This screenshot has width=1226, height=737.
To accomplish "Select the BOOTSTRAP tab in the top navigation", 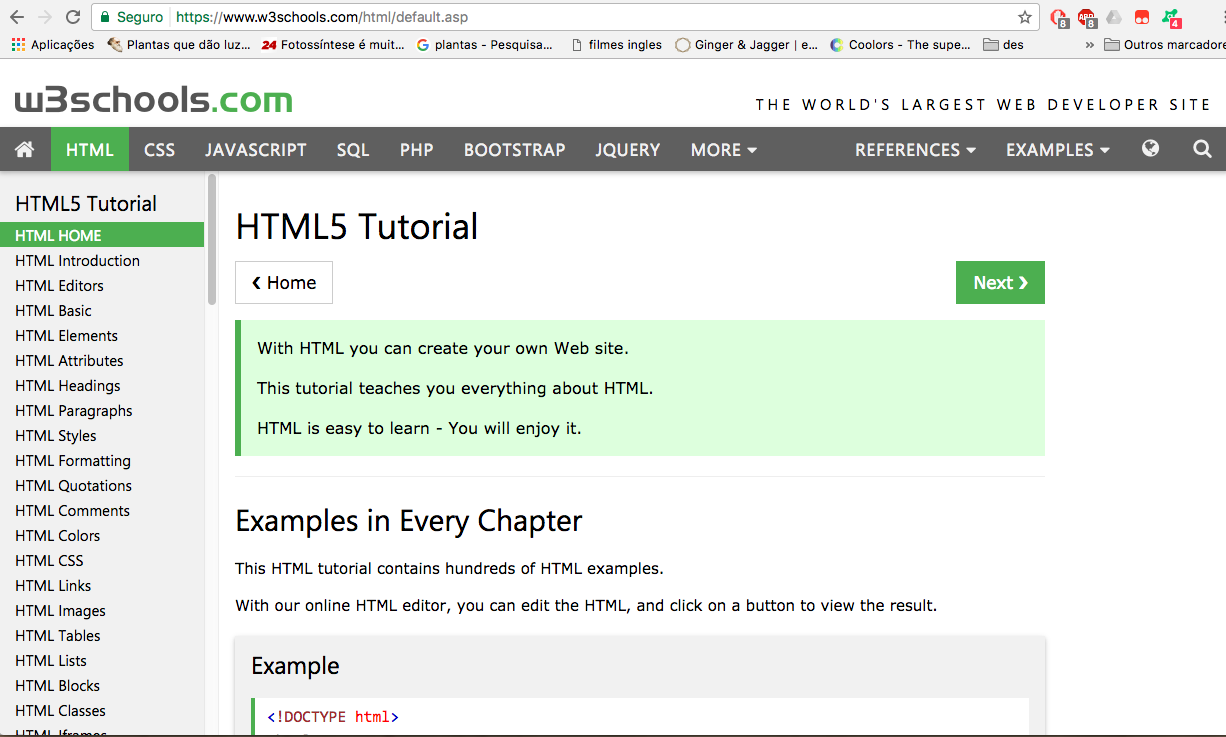I will pos(515,149).
